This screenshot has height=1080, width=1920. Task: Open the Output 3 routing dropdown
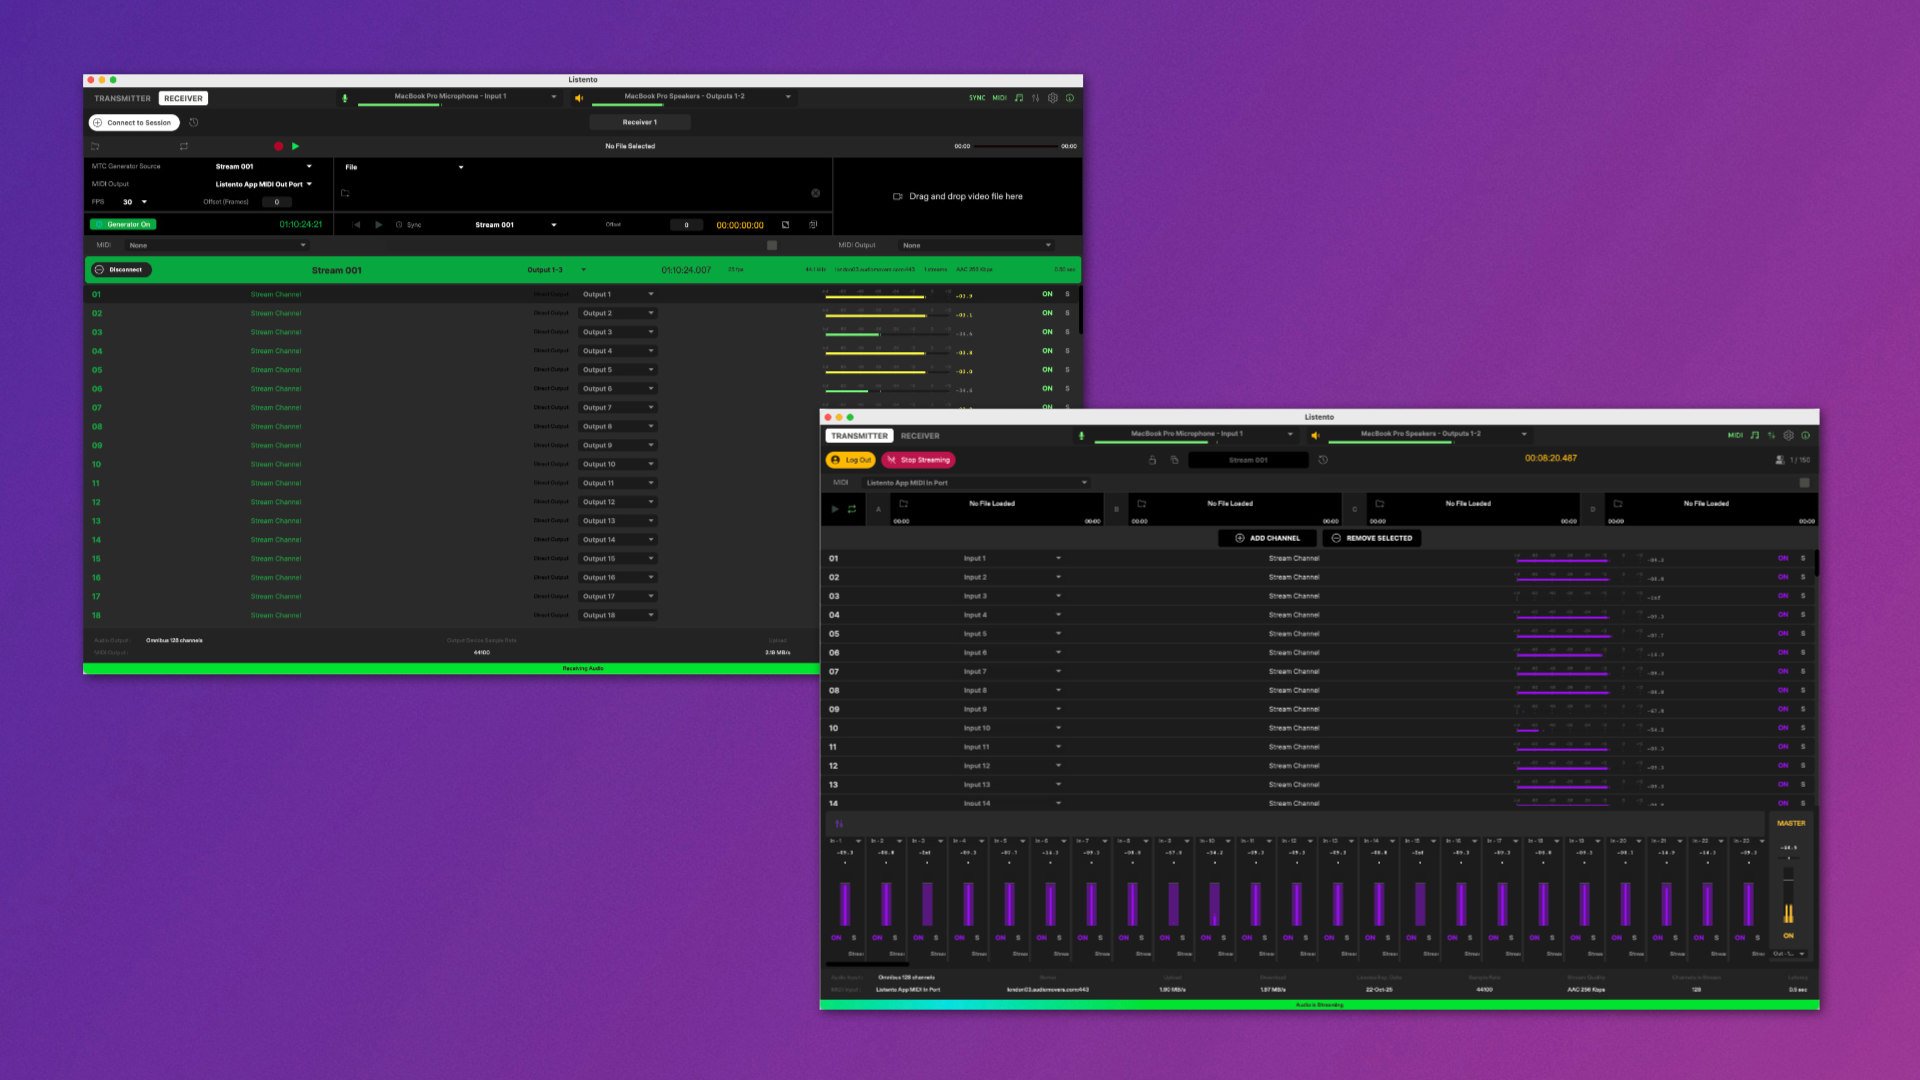617,332
